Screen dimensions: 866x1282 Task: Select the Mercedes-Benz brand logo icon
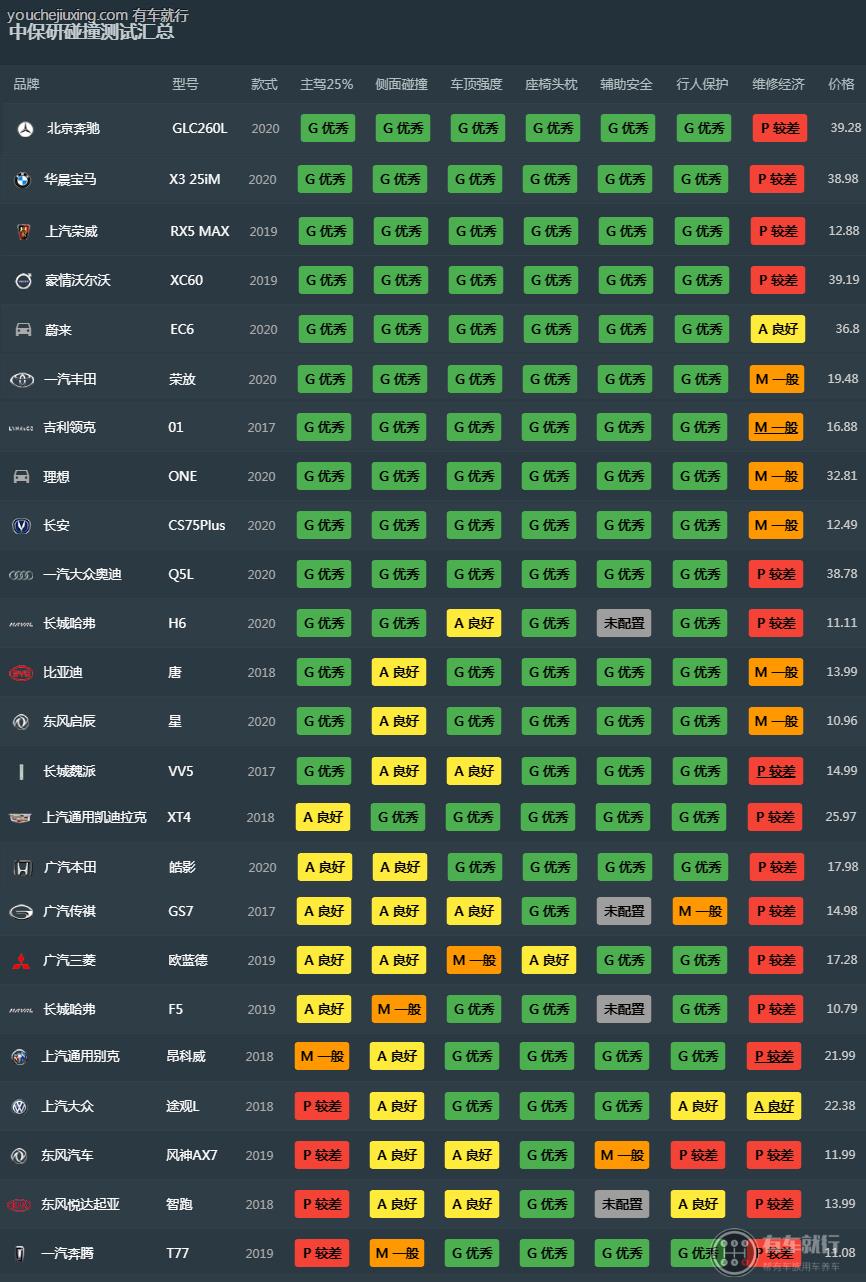pyautogui.click(x=27, y=128)
